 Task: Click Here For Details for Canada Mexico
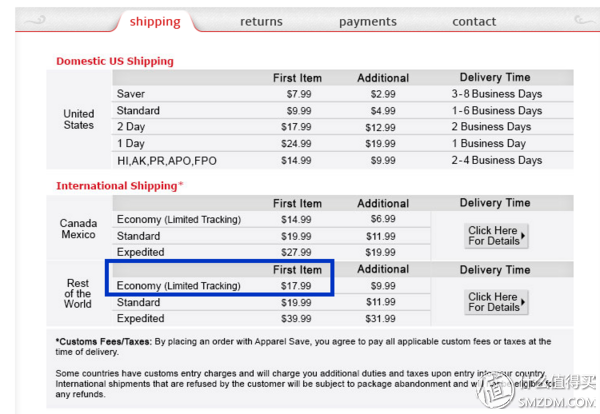[496, 236]
